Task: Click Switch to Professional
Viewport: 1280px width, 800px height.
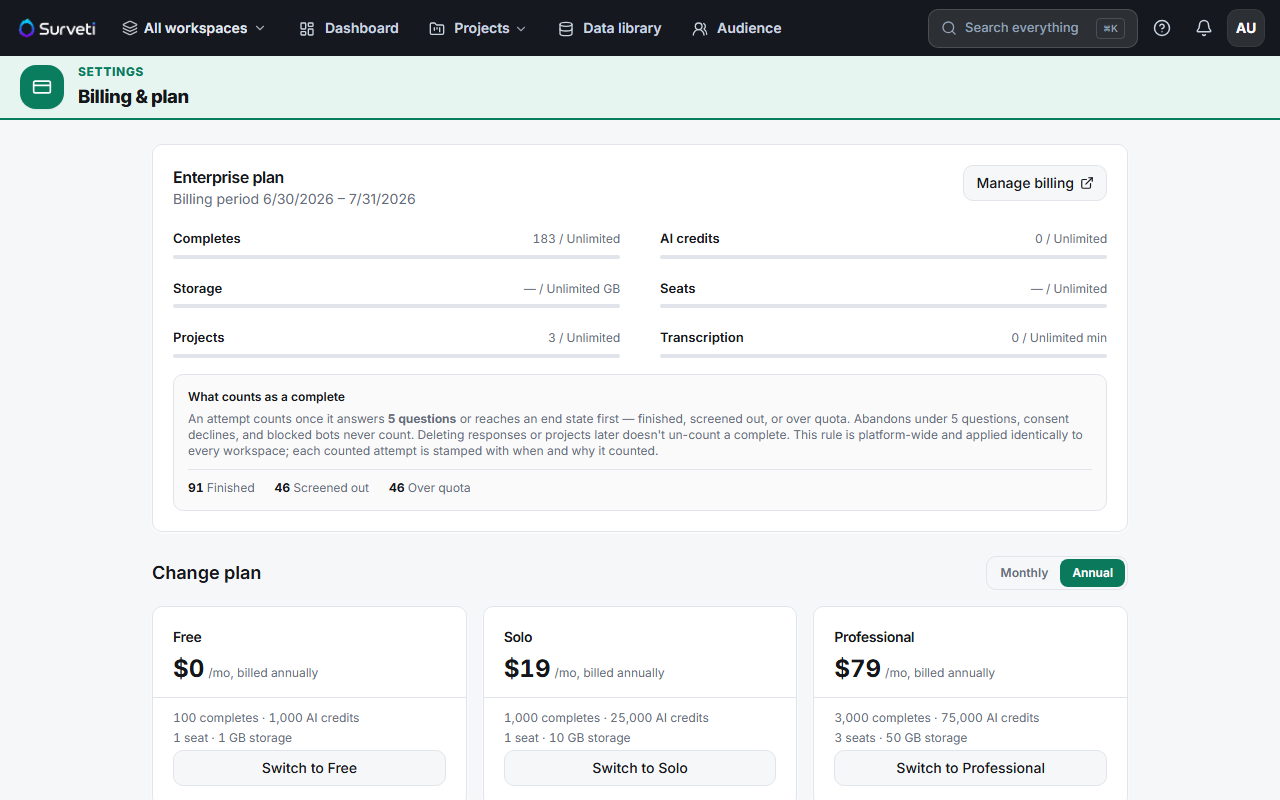Action: (970, 768)
